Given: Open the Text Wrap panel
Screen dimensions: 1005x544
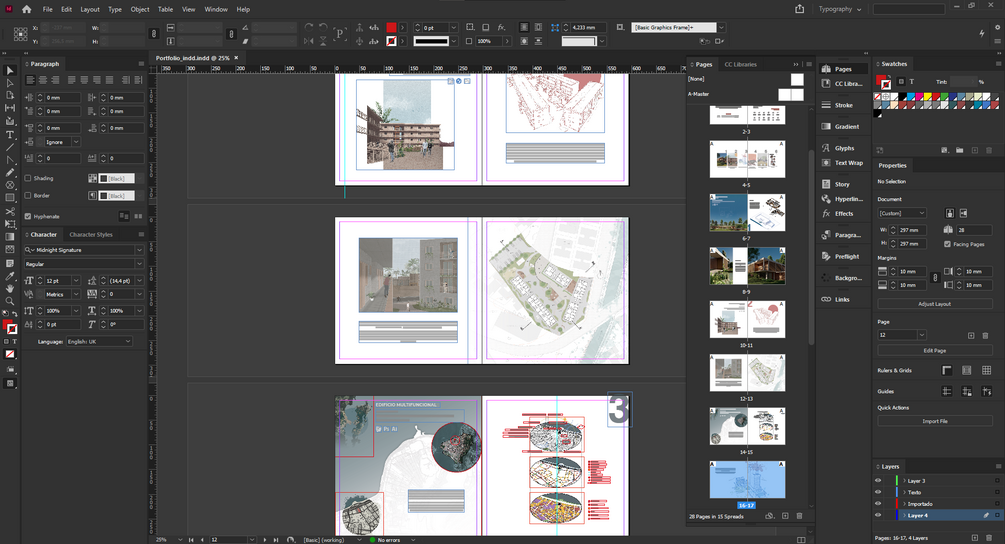Looking at the screenshot, I should tap(848, 163).
